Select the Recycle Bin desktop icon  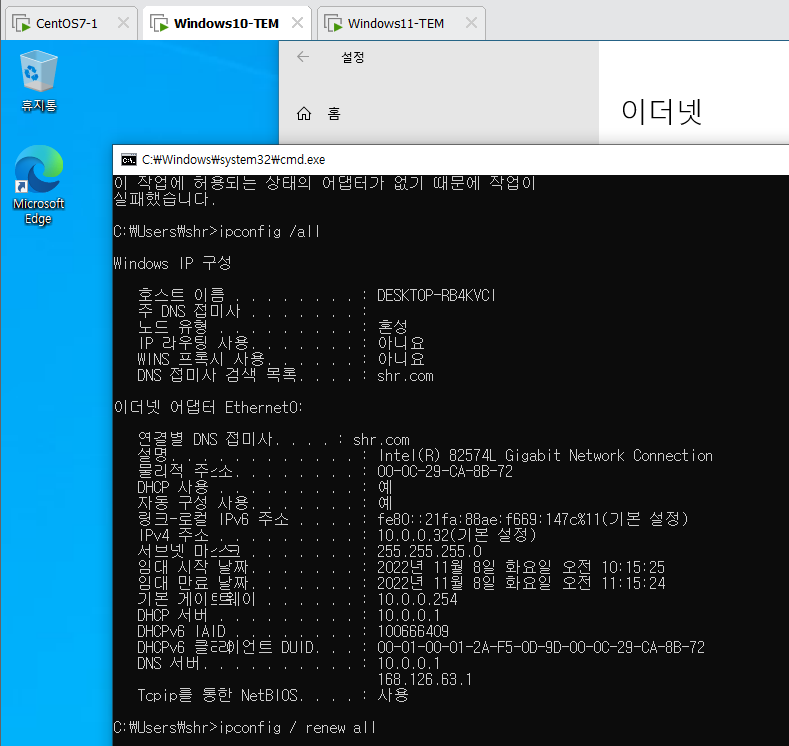pyautogui.click(x=39, y=81)
